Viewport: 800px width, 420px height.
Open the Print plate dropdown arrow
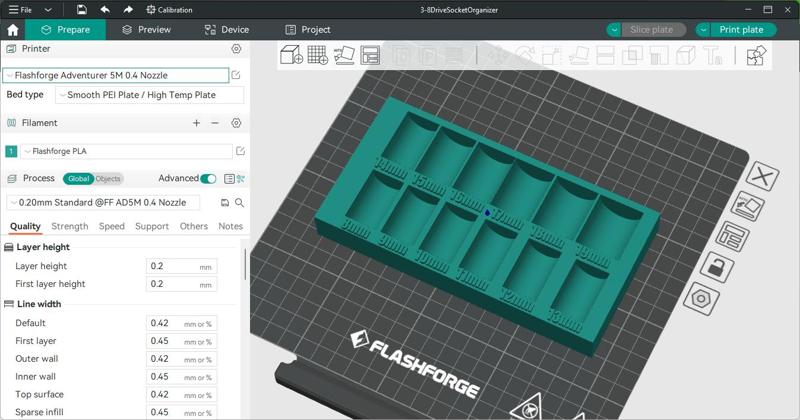point(703,30)
